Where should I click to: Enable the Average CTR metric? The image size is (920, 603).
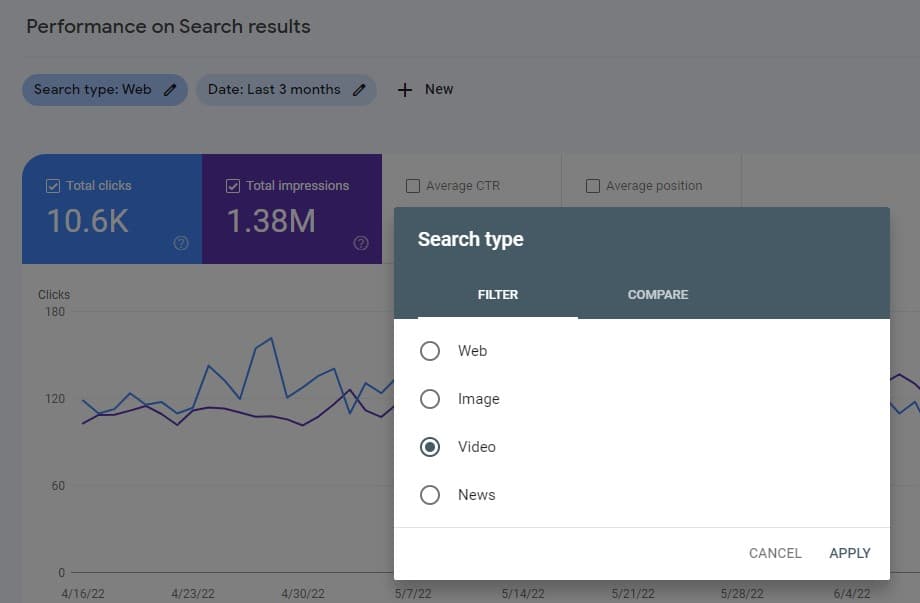(413, 185)
